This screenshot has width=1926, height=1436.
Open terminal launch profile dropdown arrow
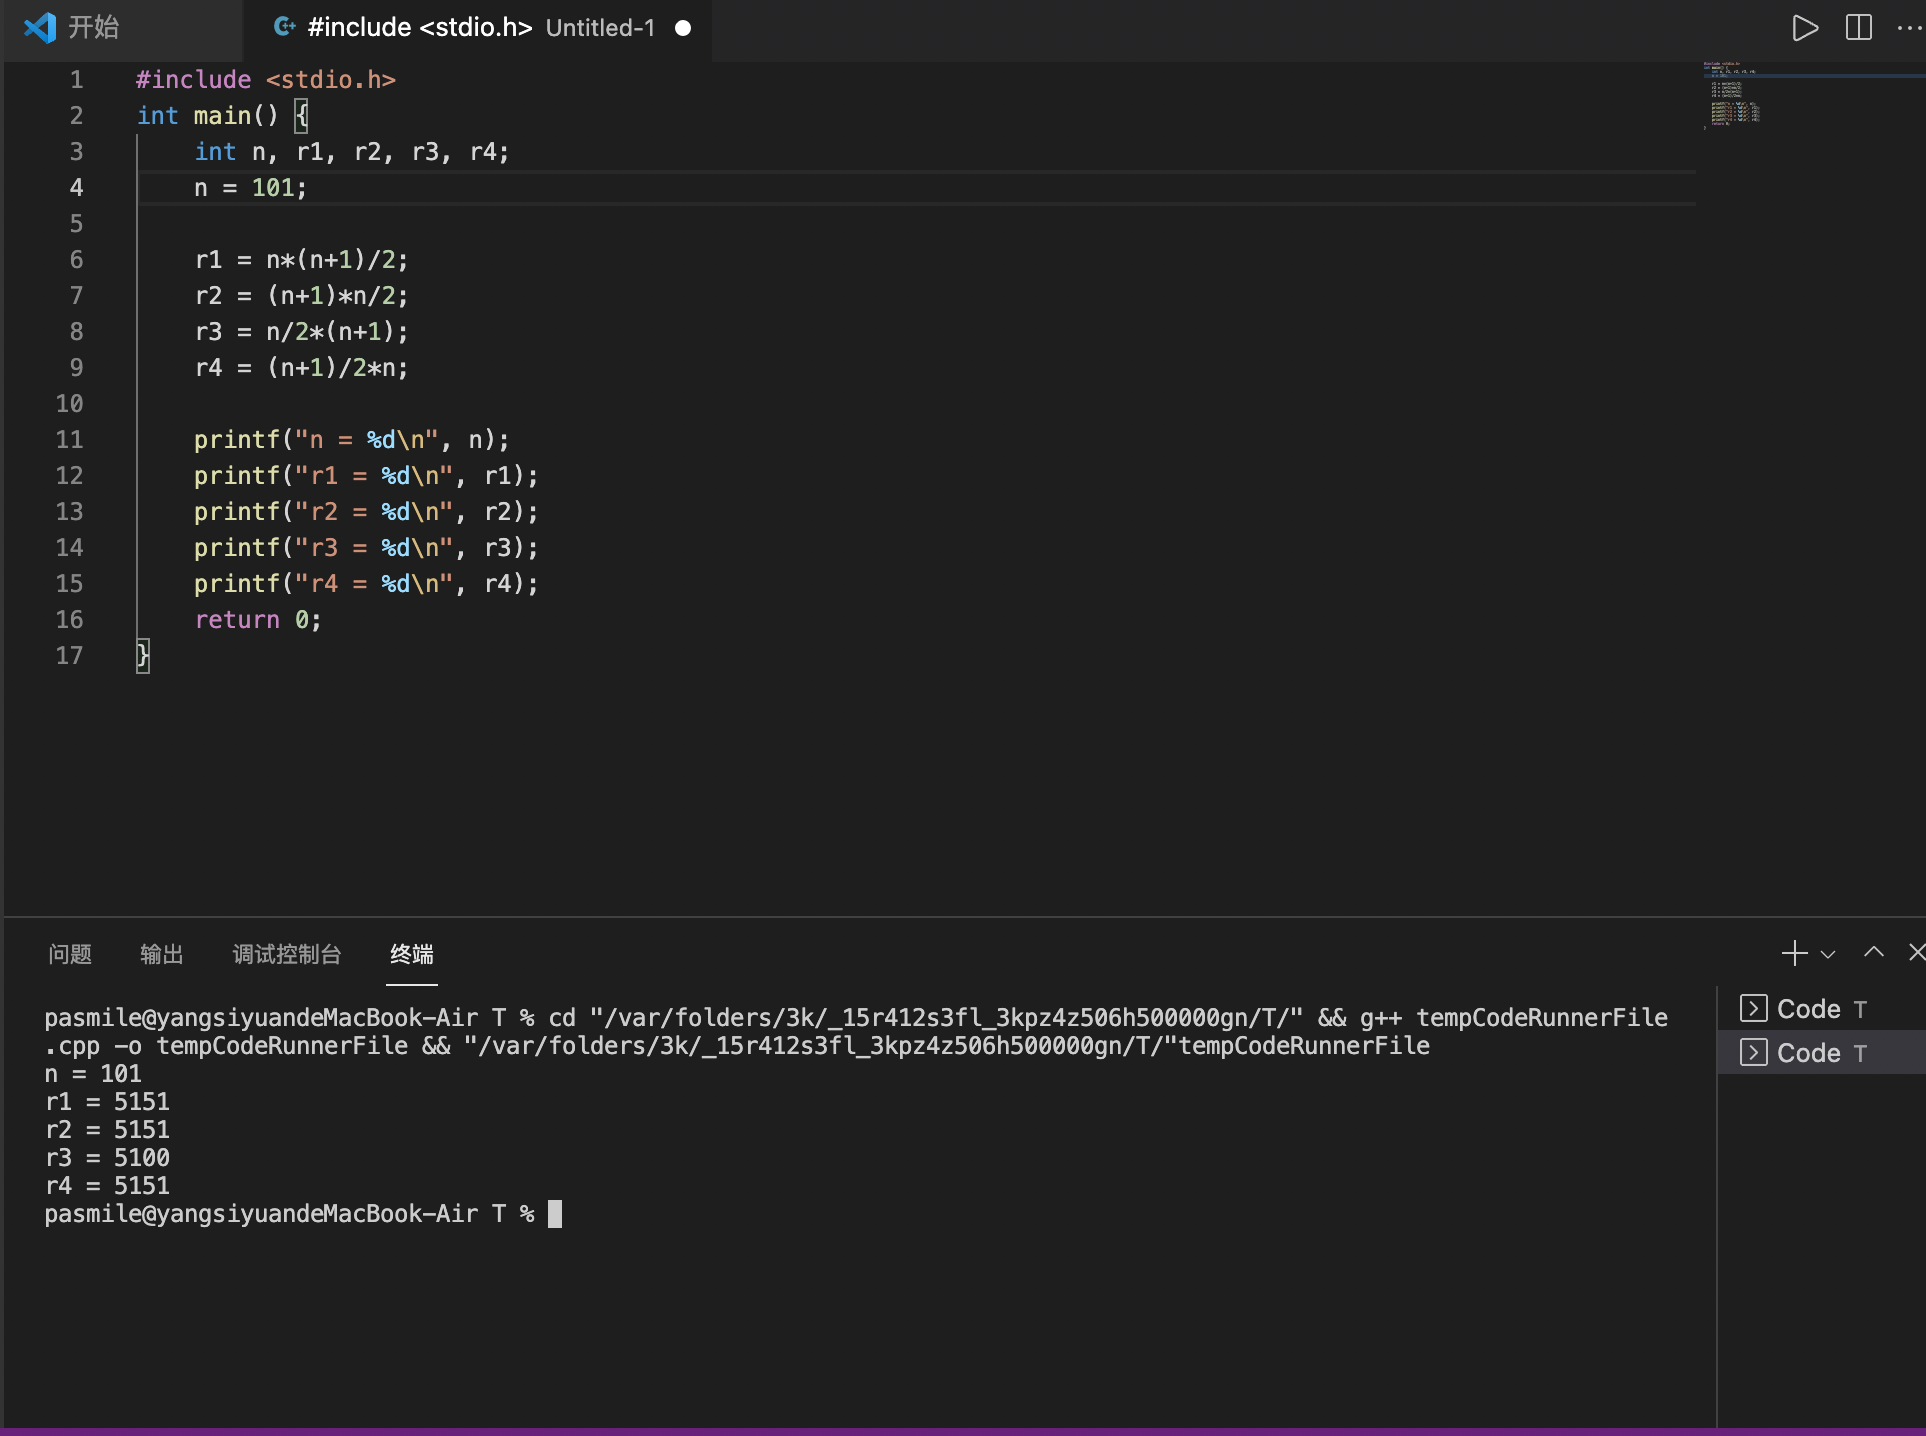point(1828,954)
